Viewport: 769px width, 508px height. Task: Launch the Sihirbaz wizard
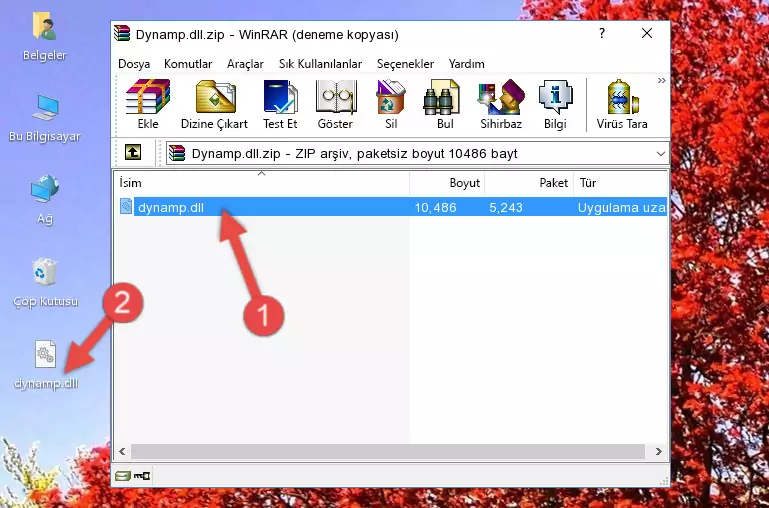(501, 104)
